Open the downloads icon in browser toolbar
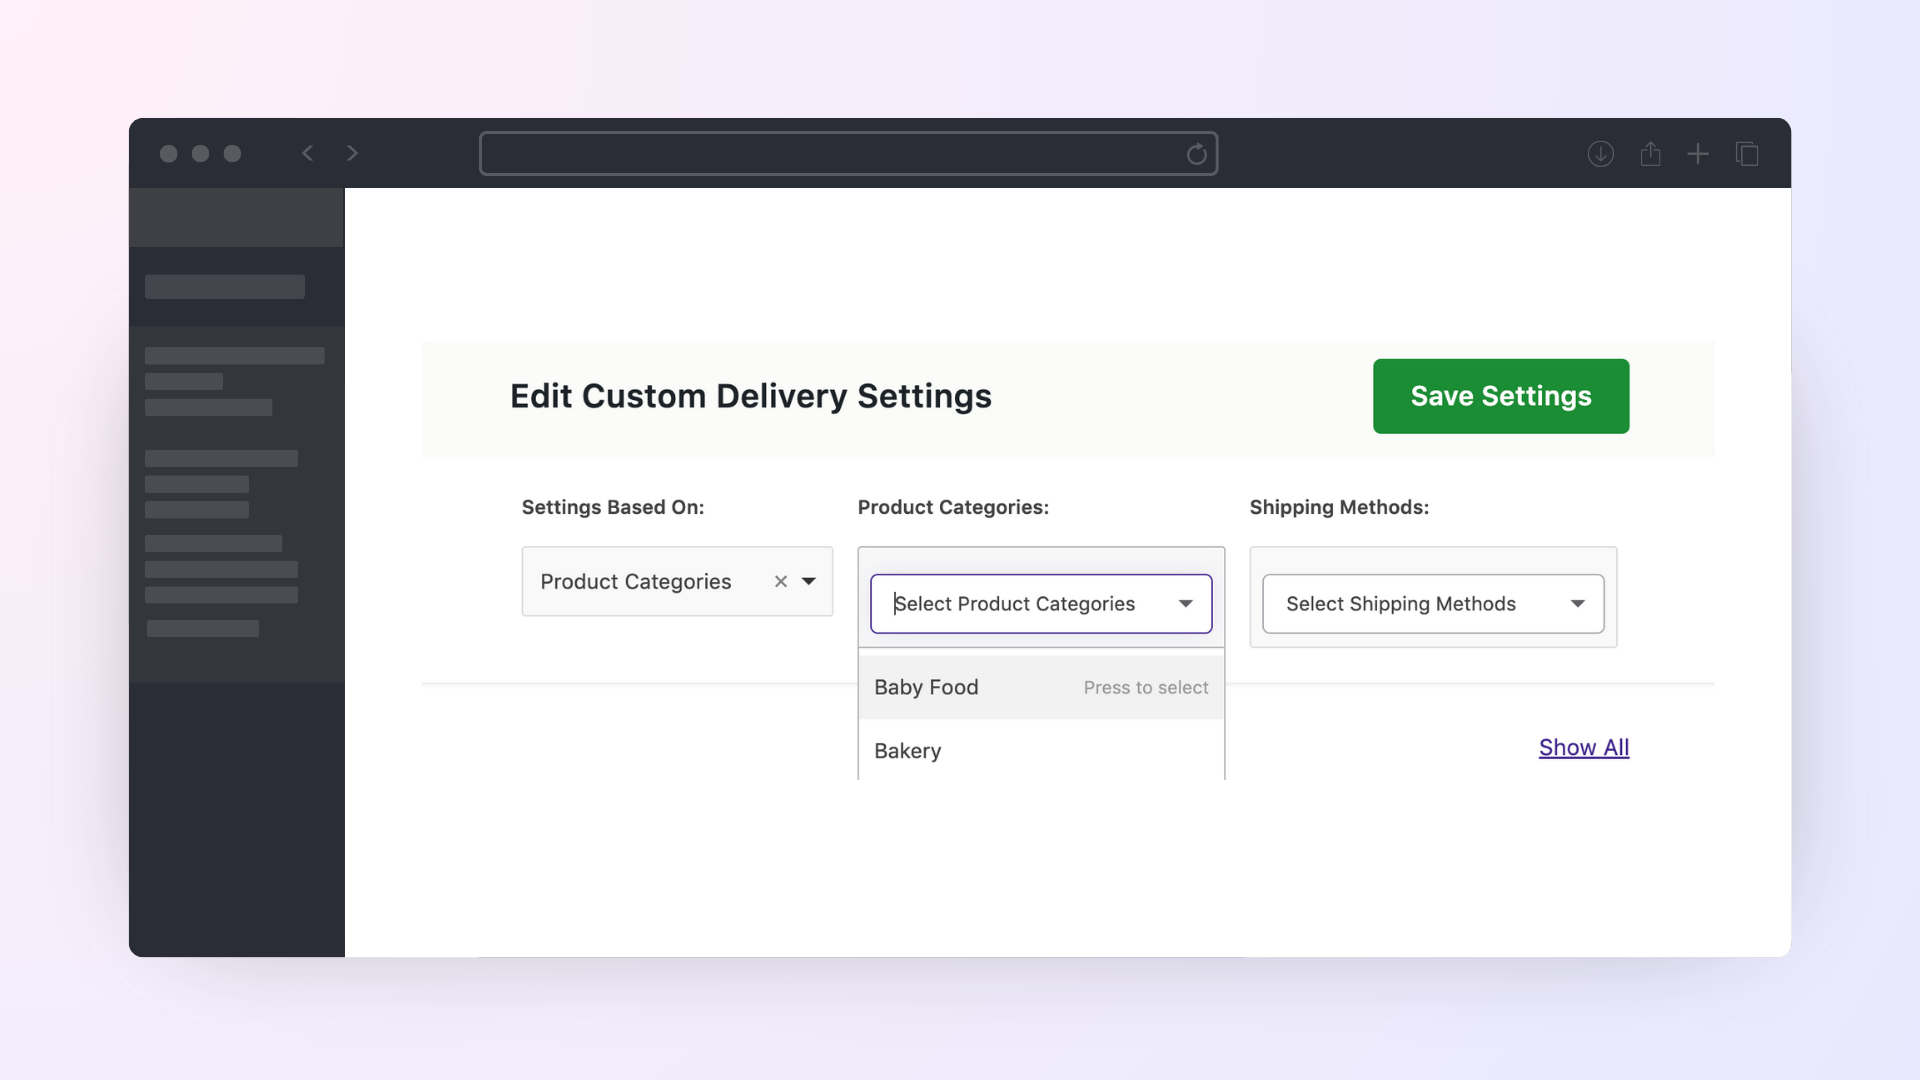 coord(1600,154)
